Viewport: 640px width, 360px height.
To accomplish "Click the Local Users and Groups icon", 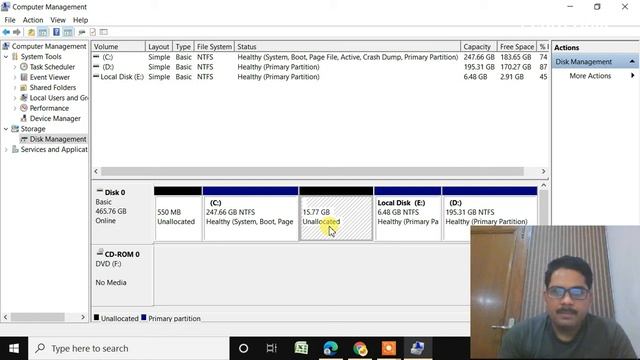I will [x=24, y=98].
